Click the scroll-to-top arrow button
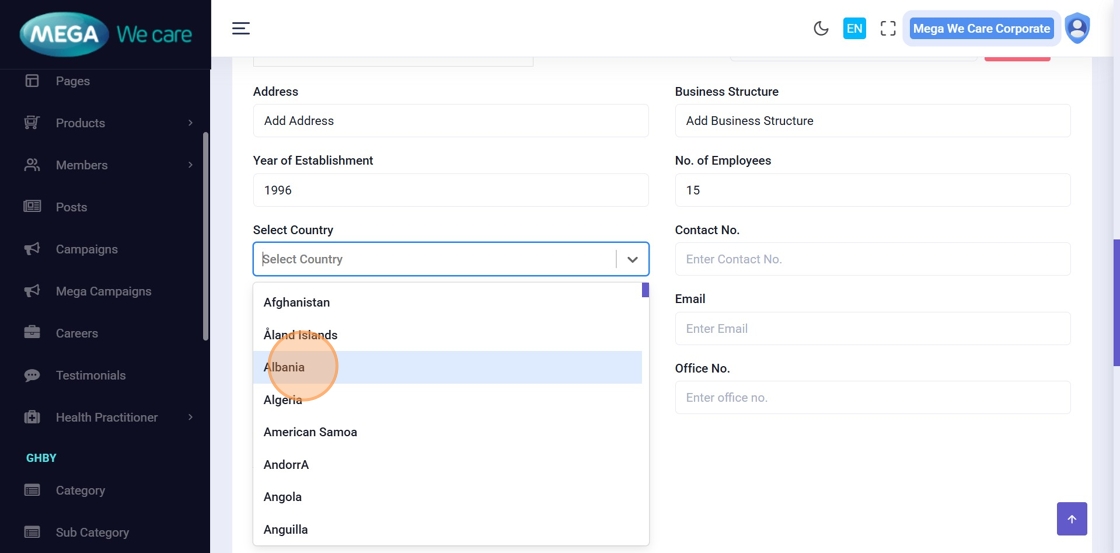 [1071, 519]
